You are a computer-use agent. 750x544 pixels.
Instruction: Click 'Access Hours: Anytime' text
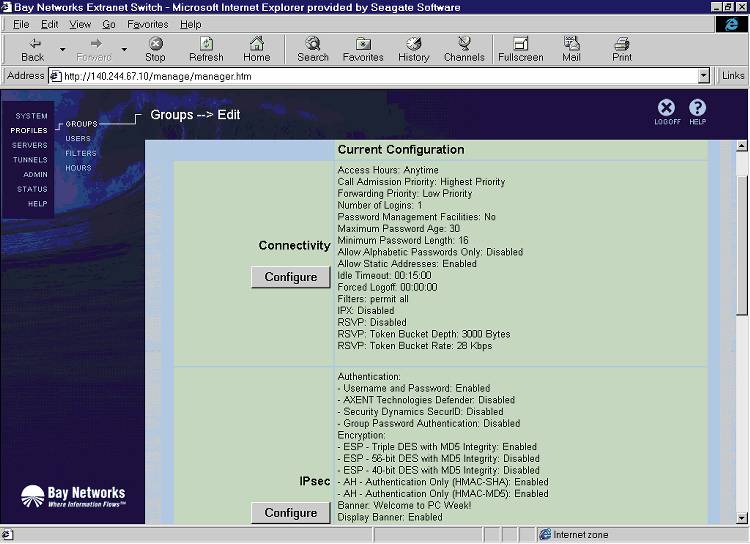388,170
